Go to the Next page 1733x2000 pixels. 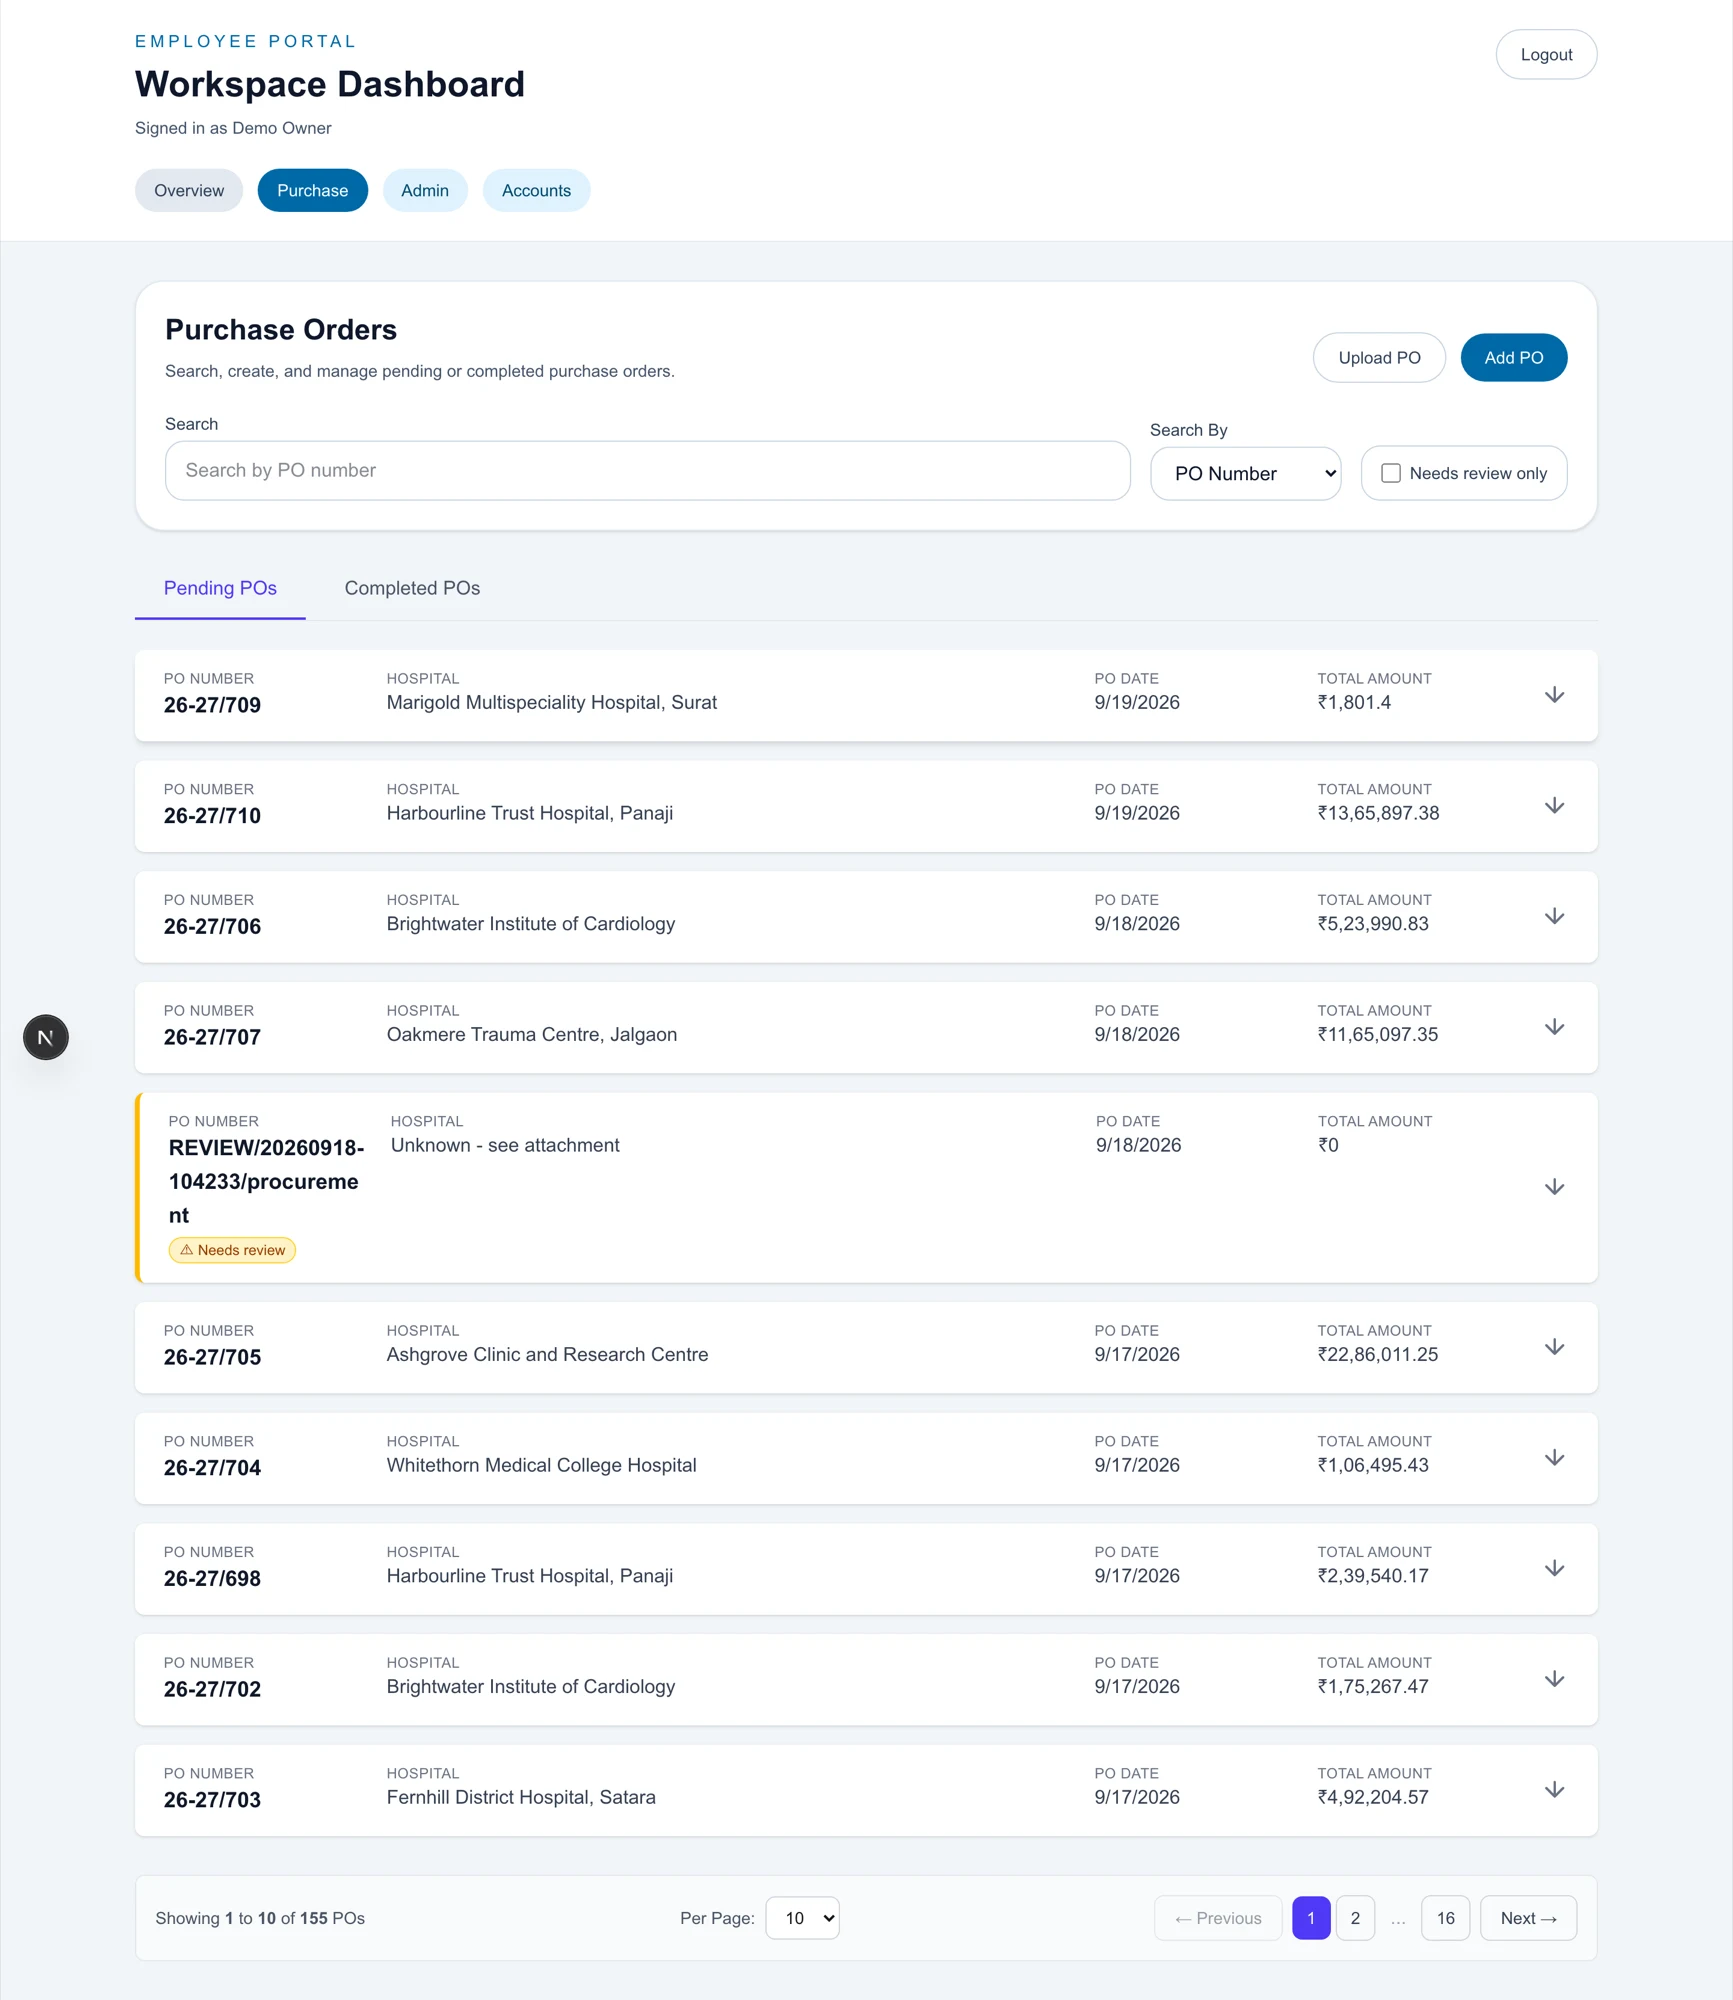pyautogui.click(x=1528, y=1918)
